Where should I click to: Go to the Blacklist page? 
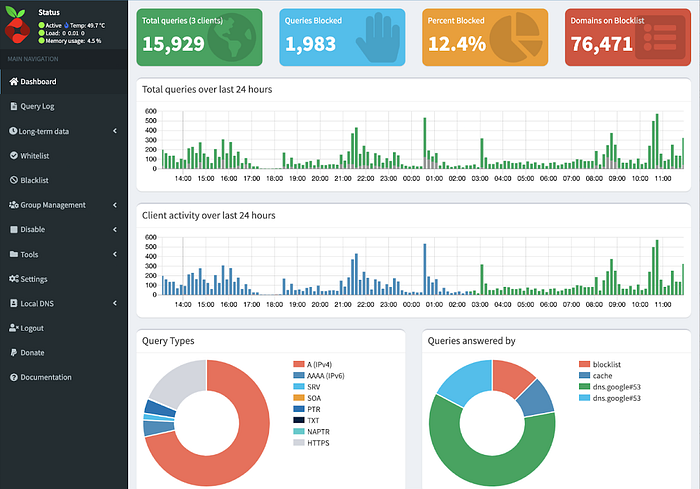pyautogui.click(x=64, y=180)
